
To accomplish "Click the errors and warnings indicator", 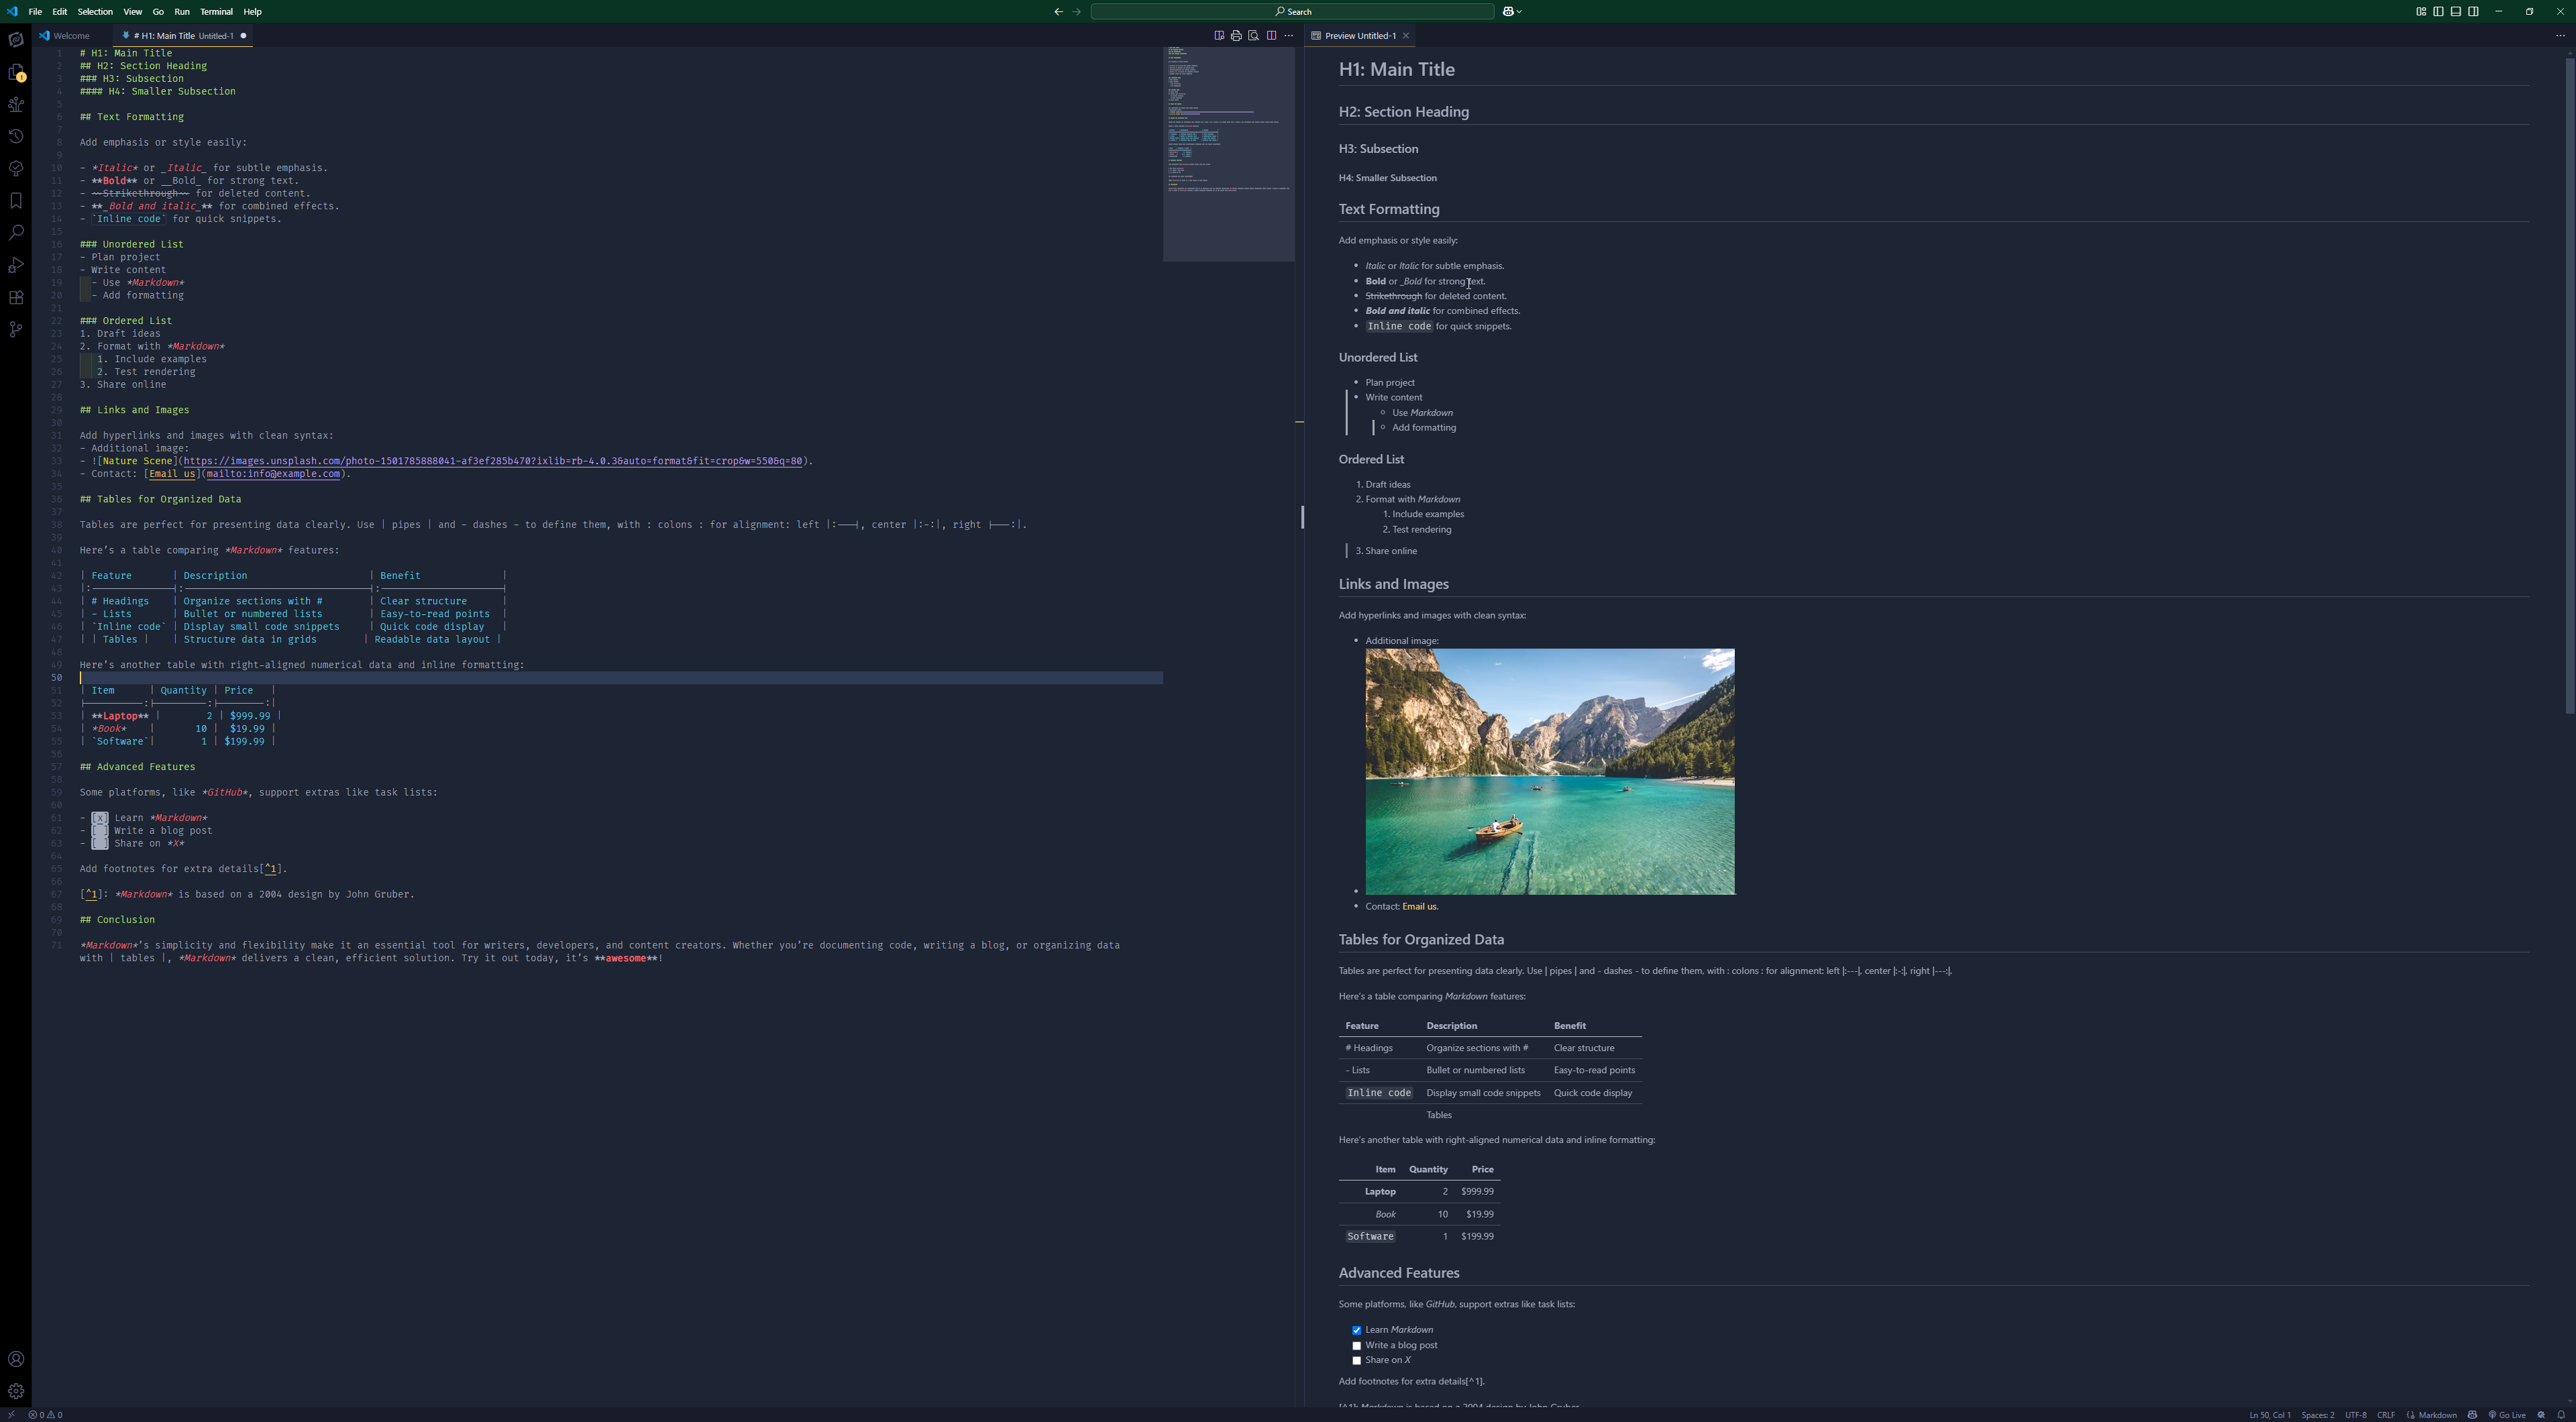I will [45, 1415].
